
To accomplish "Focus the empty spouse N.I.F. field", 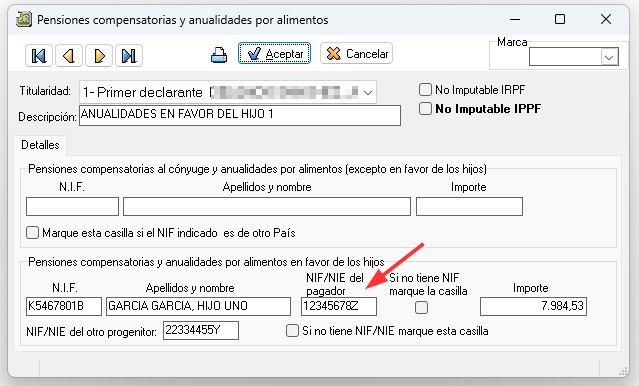I will 73,207.
